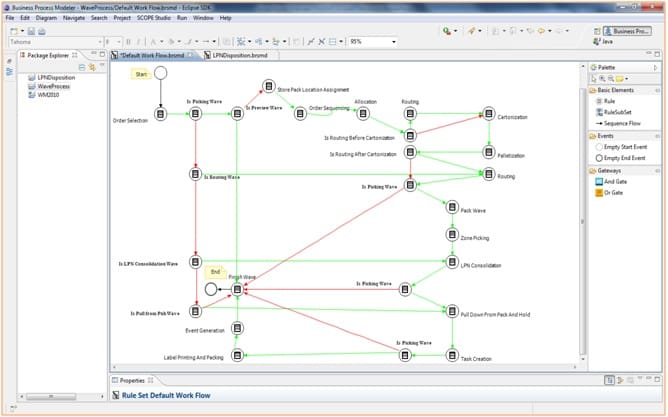Click the Run Last Tool icon

tap(446, 31)
